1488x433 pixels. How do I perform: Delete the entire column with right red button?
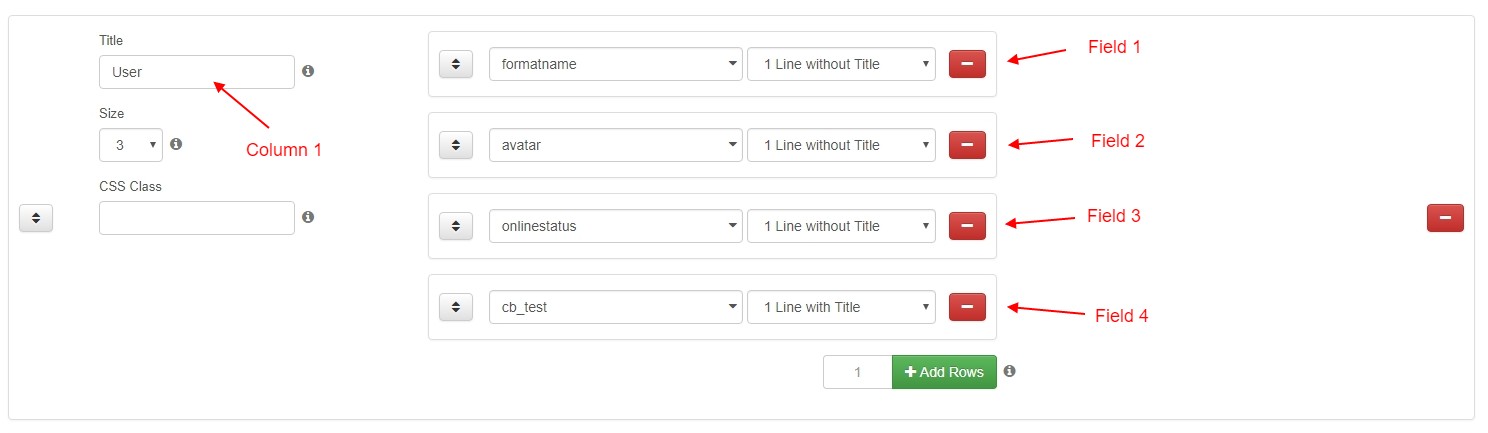(x=1445, y=218)
